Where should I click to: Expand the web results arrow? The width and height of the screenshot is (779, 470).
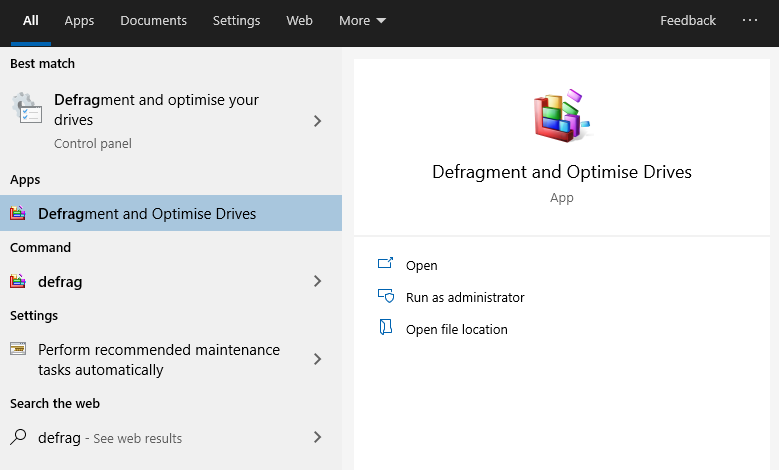pos(317,437)
